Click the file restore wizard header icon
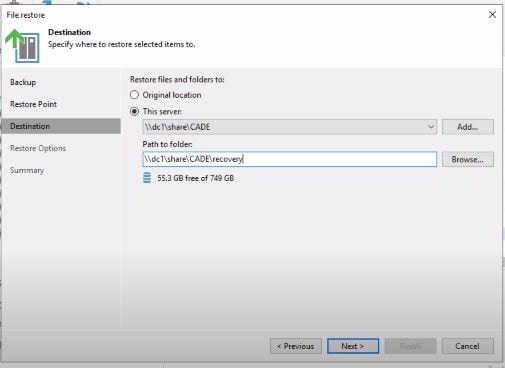The height and width of the screenshot is (368, 505). point(23,46)
